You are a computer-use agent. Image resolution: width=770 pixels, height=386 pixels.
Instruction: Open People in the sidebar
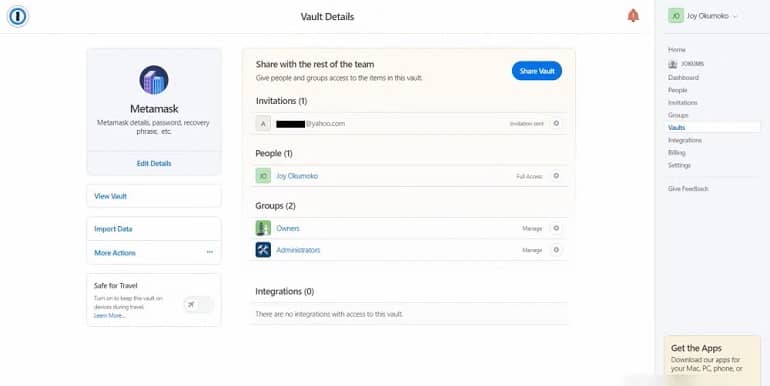[x=678, y=90]
